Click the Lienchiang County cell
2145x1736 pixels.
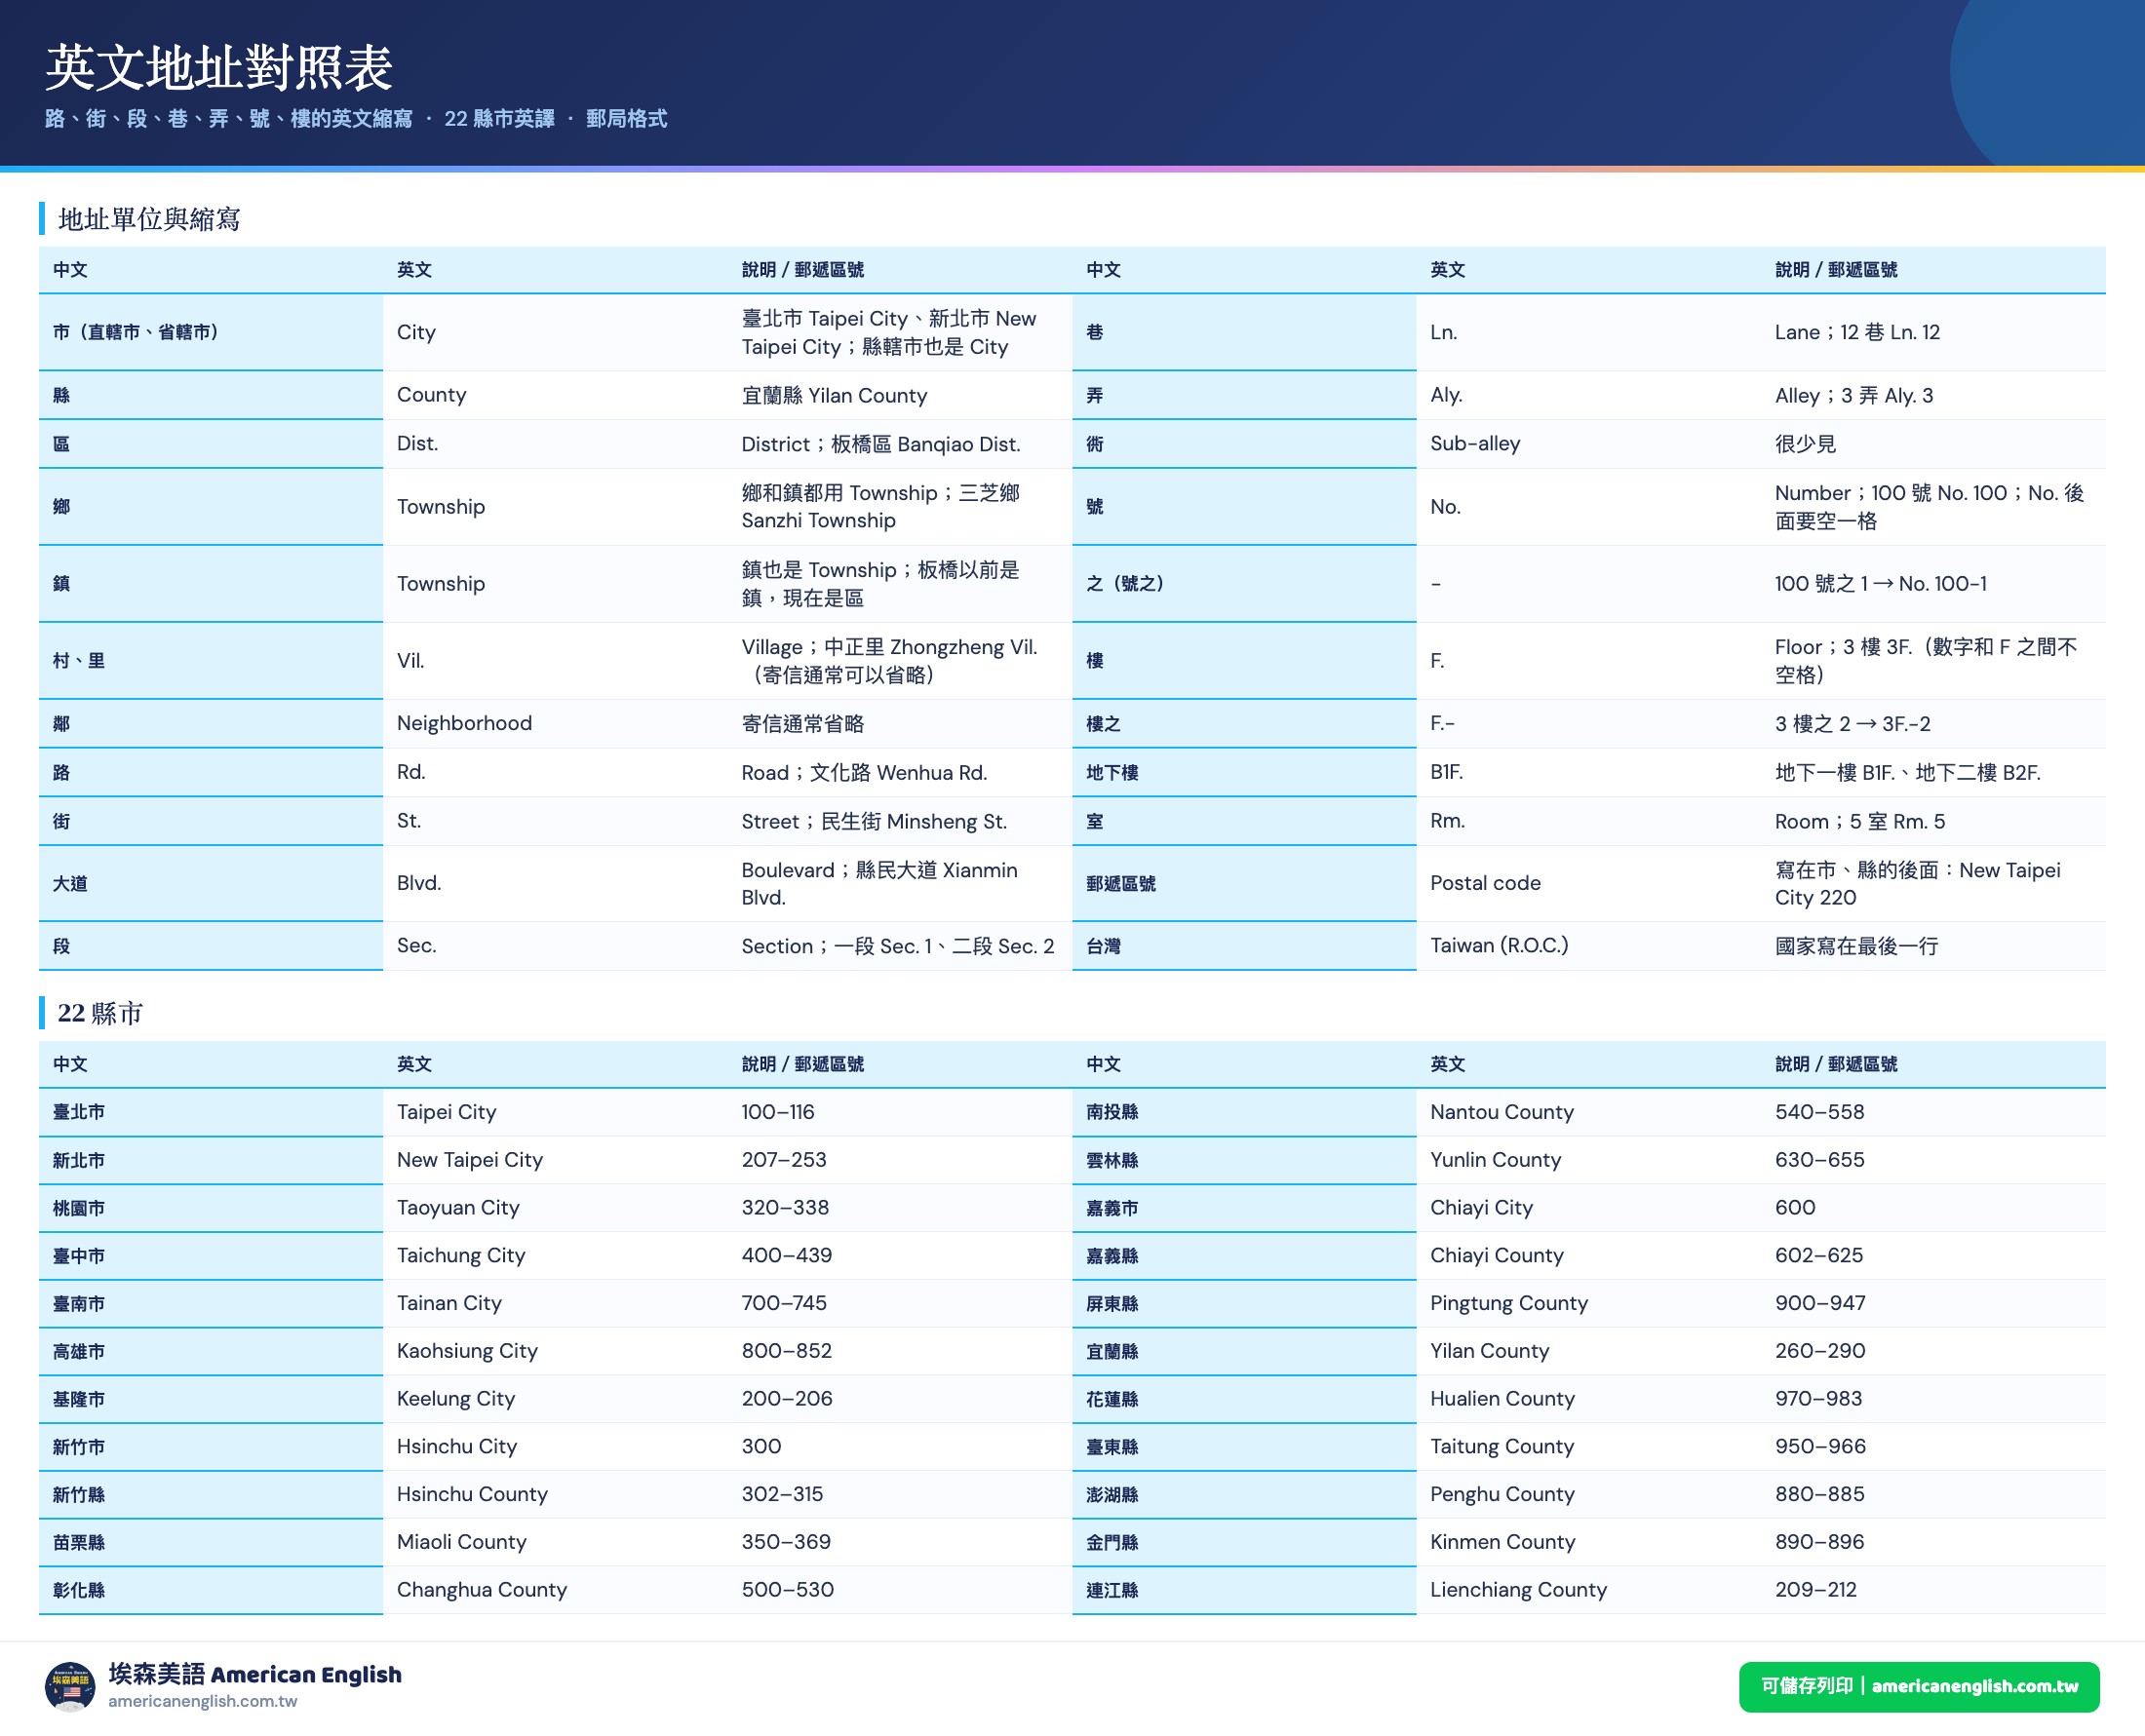(x=1589, y=1590)
